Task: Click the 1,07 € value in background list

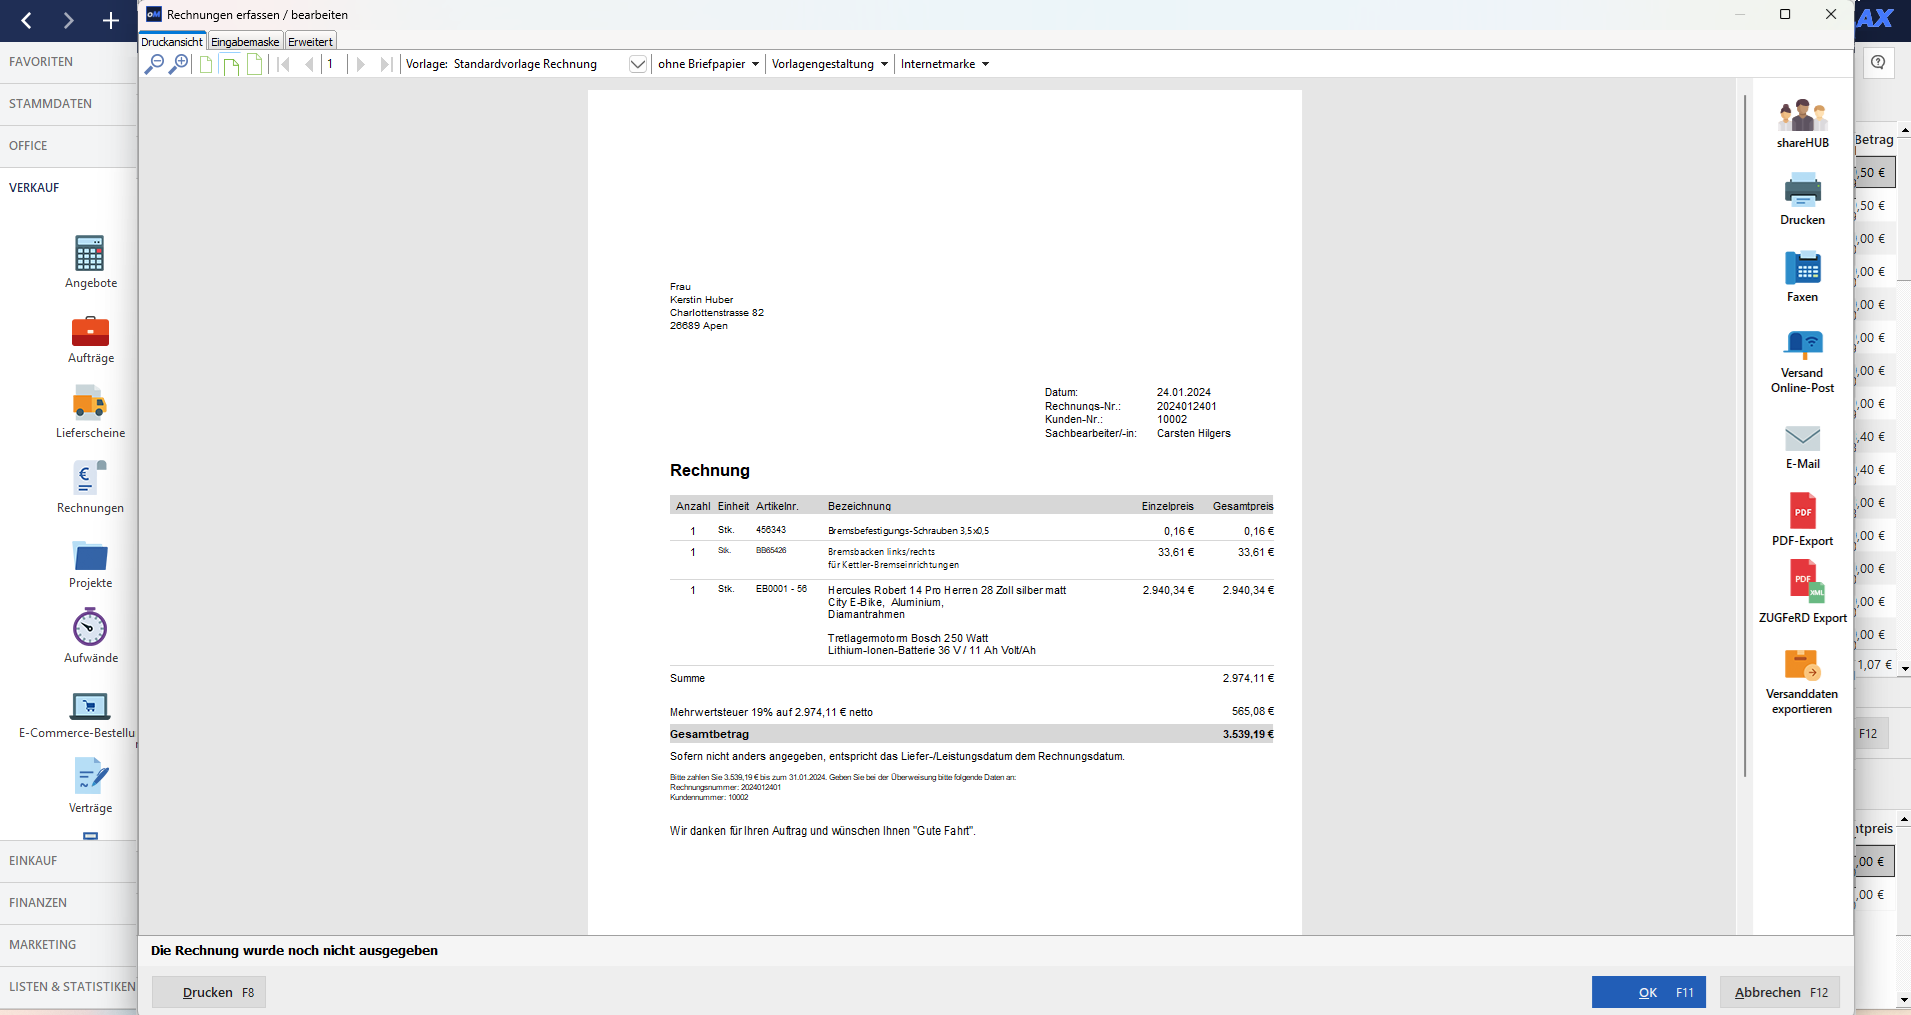Action: (x=1874, y=665)
